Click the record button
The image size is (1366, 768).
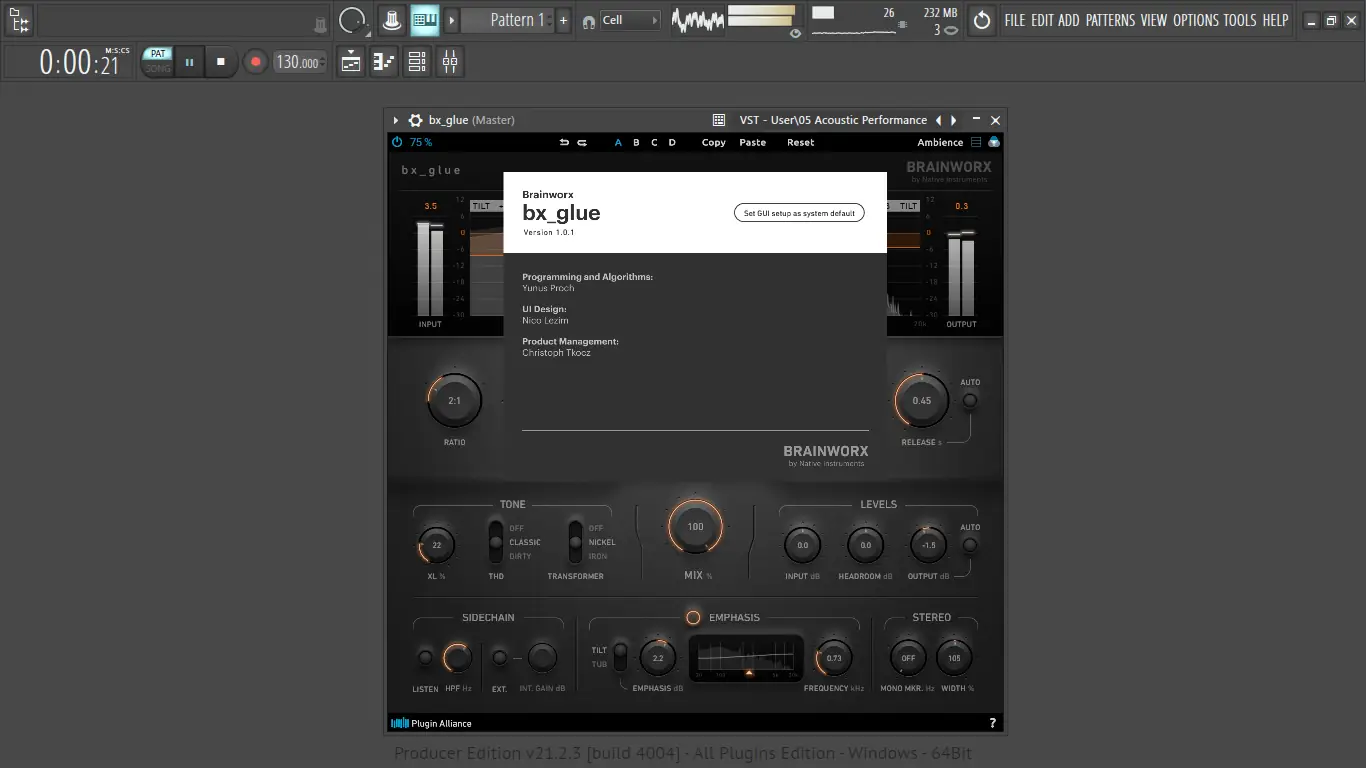255,62
